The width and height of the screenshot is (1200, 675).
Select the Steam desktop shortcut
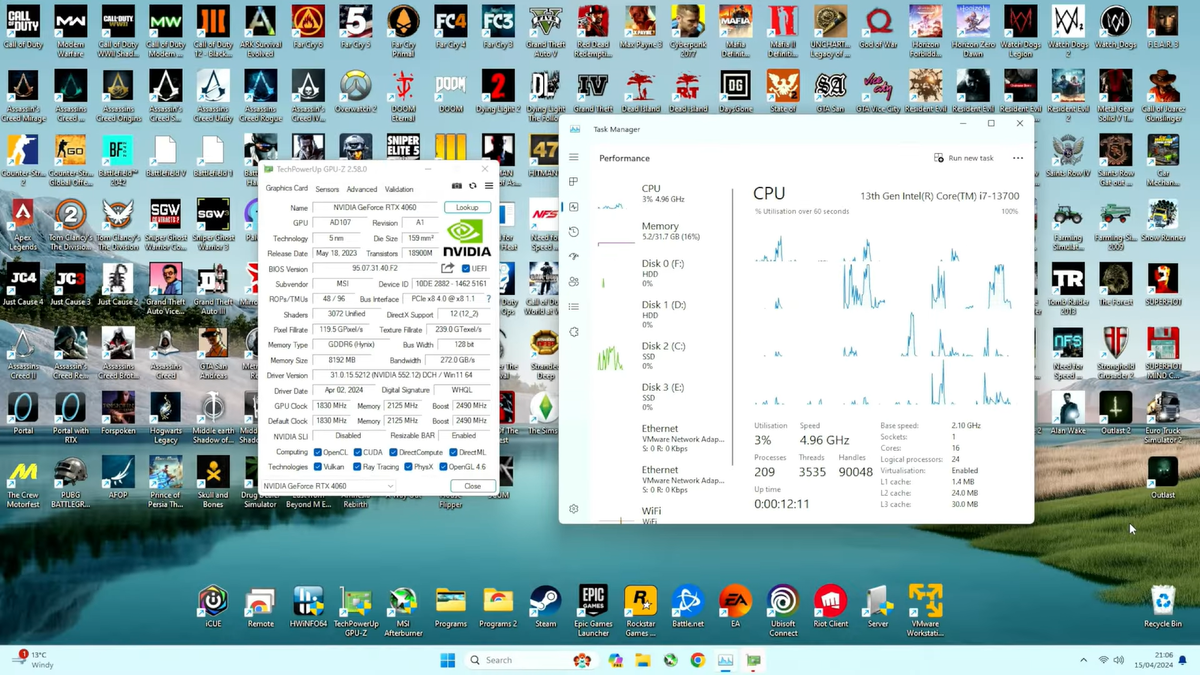[545, 606]
